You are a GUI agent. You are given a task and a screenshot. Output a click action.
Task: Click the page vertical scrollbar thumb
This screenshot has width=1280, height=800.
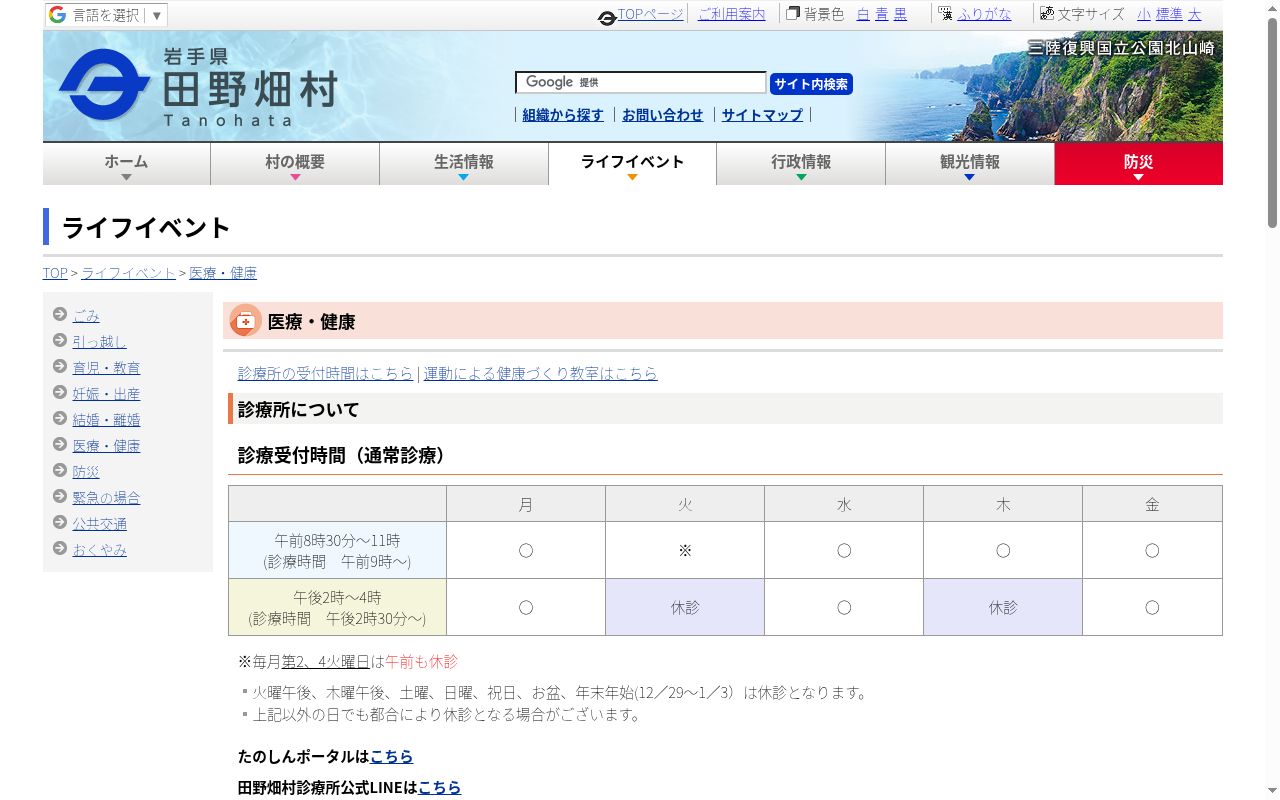1272,121
